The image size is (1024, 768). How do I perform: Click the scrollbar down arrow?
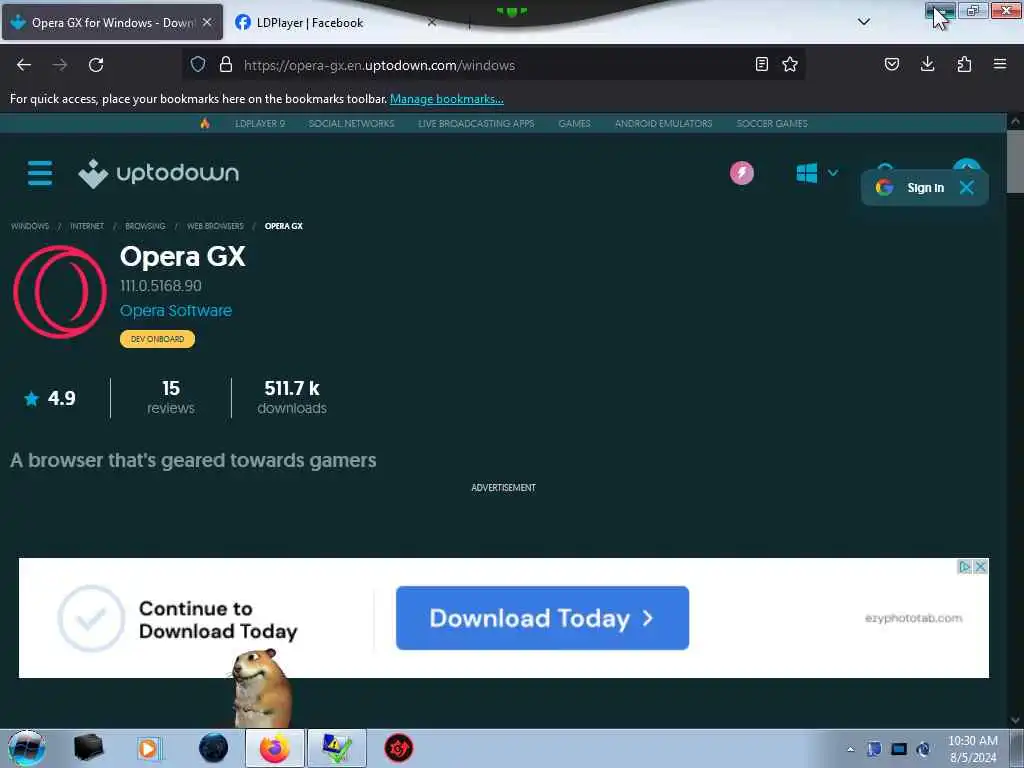(x=1015, y=720)
